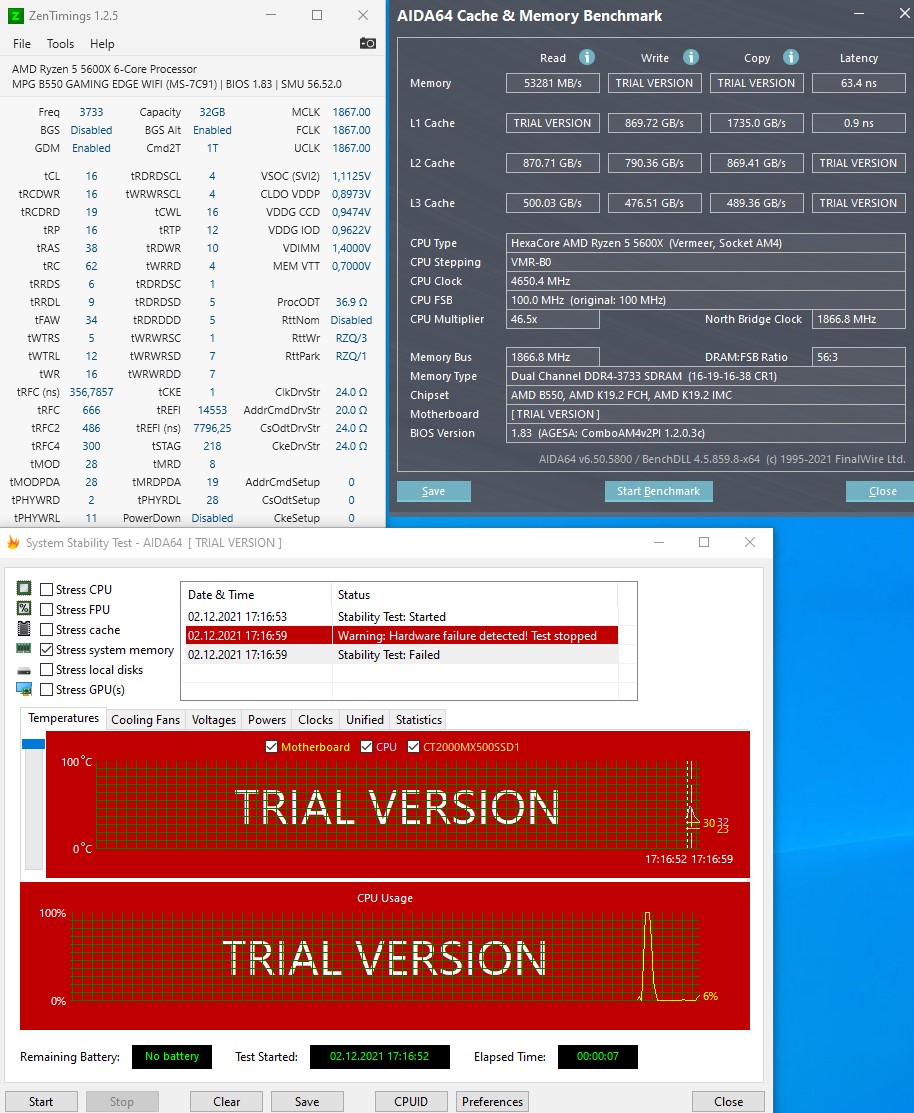The height and width of the screenshot is (1113, 914).
Task: Click the green 'No battery' indicator
Action: [172, 1056]
